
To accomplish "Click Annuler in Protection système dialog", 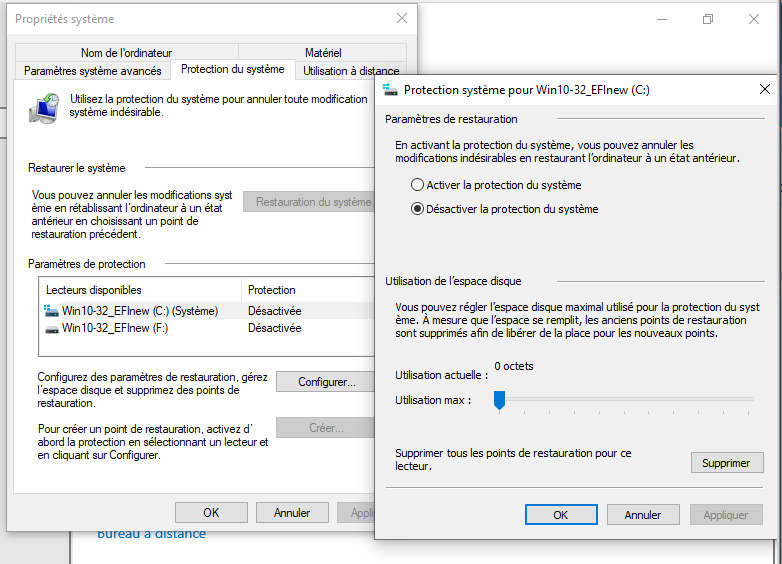I will click(x=643, y=515).
